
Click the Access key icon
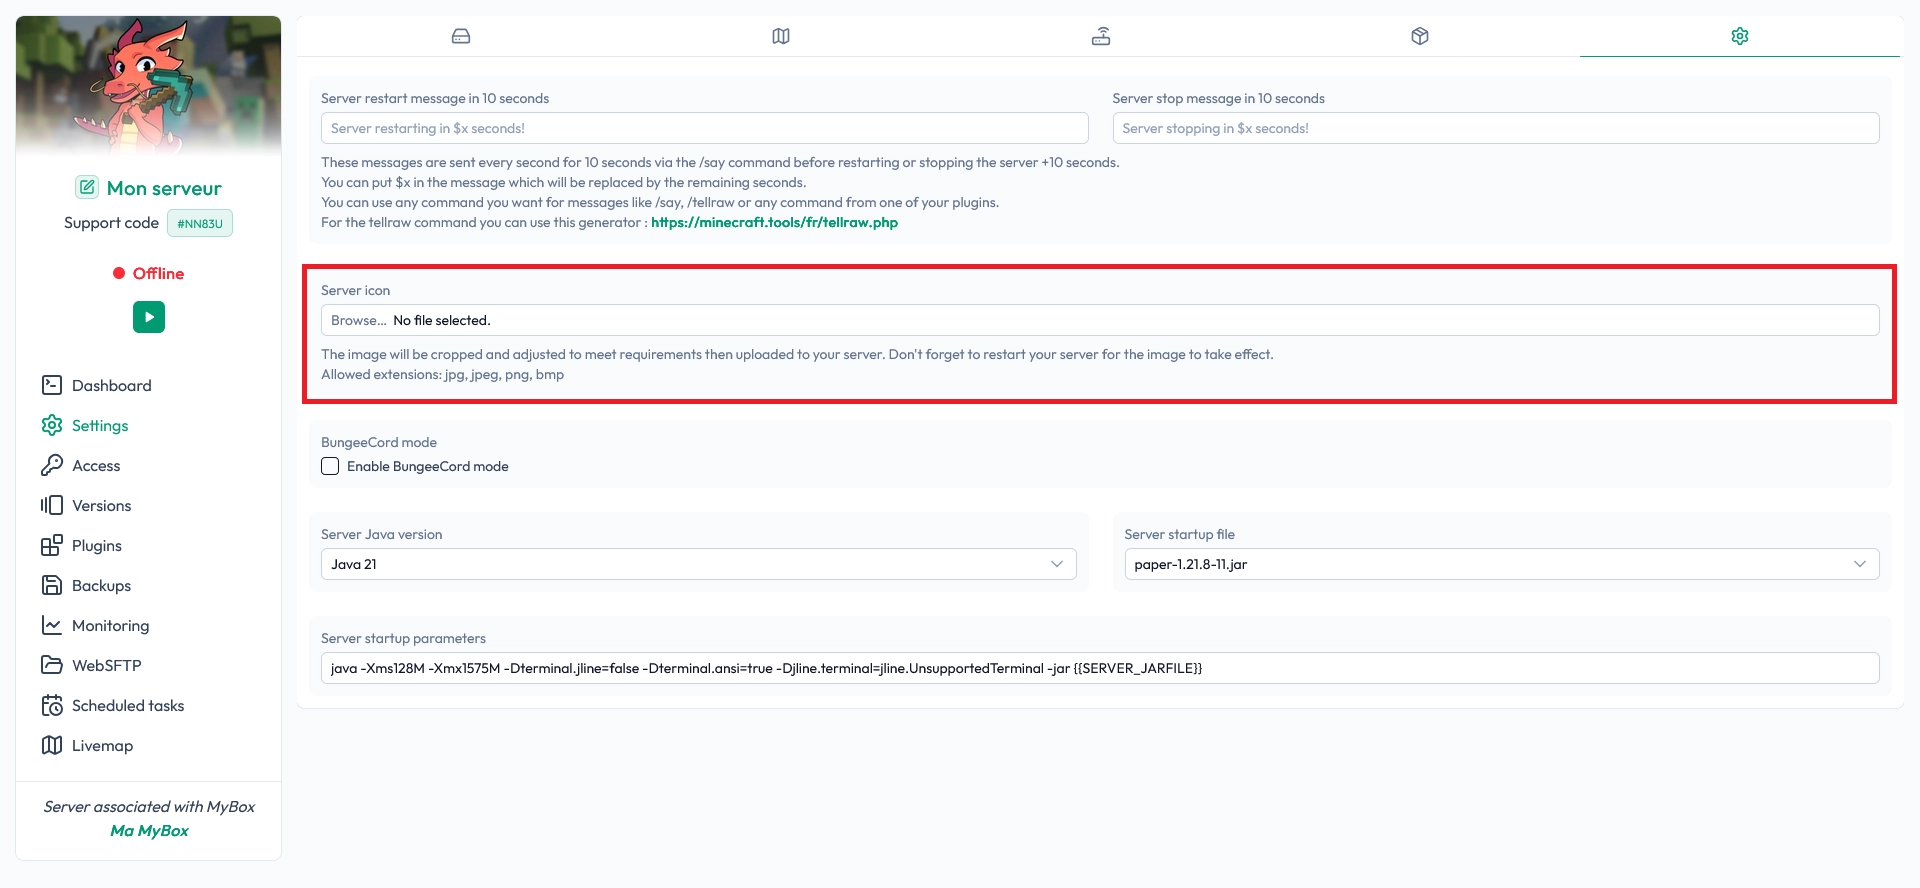52,465
